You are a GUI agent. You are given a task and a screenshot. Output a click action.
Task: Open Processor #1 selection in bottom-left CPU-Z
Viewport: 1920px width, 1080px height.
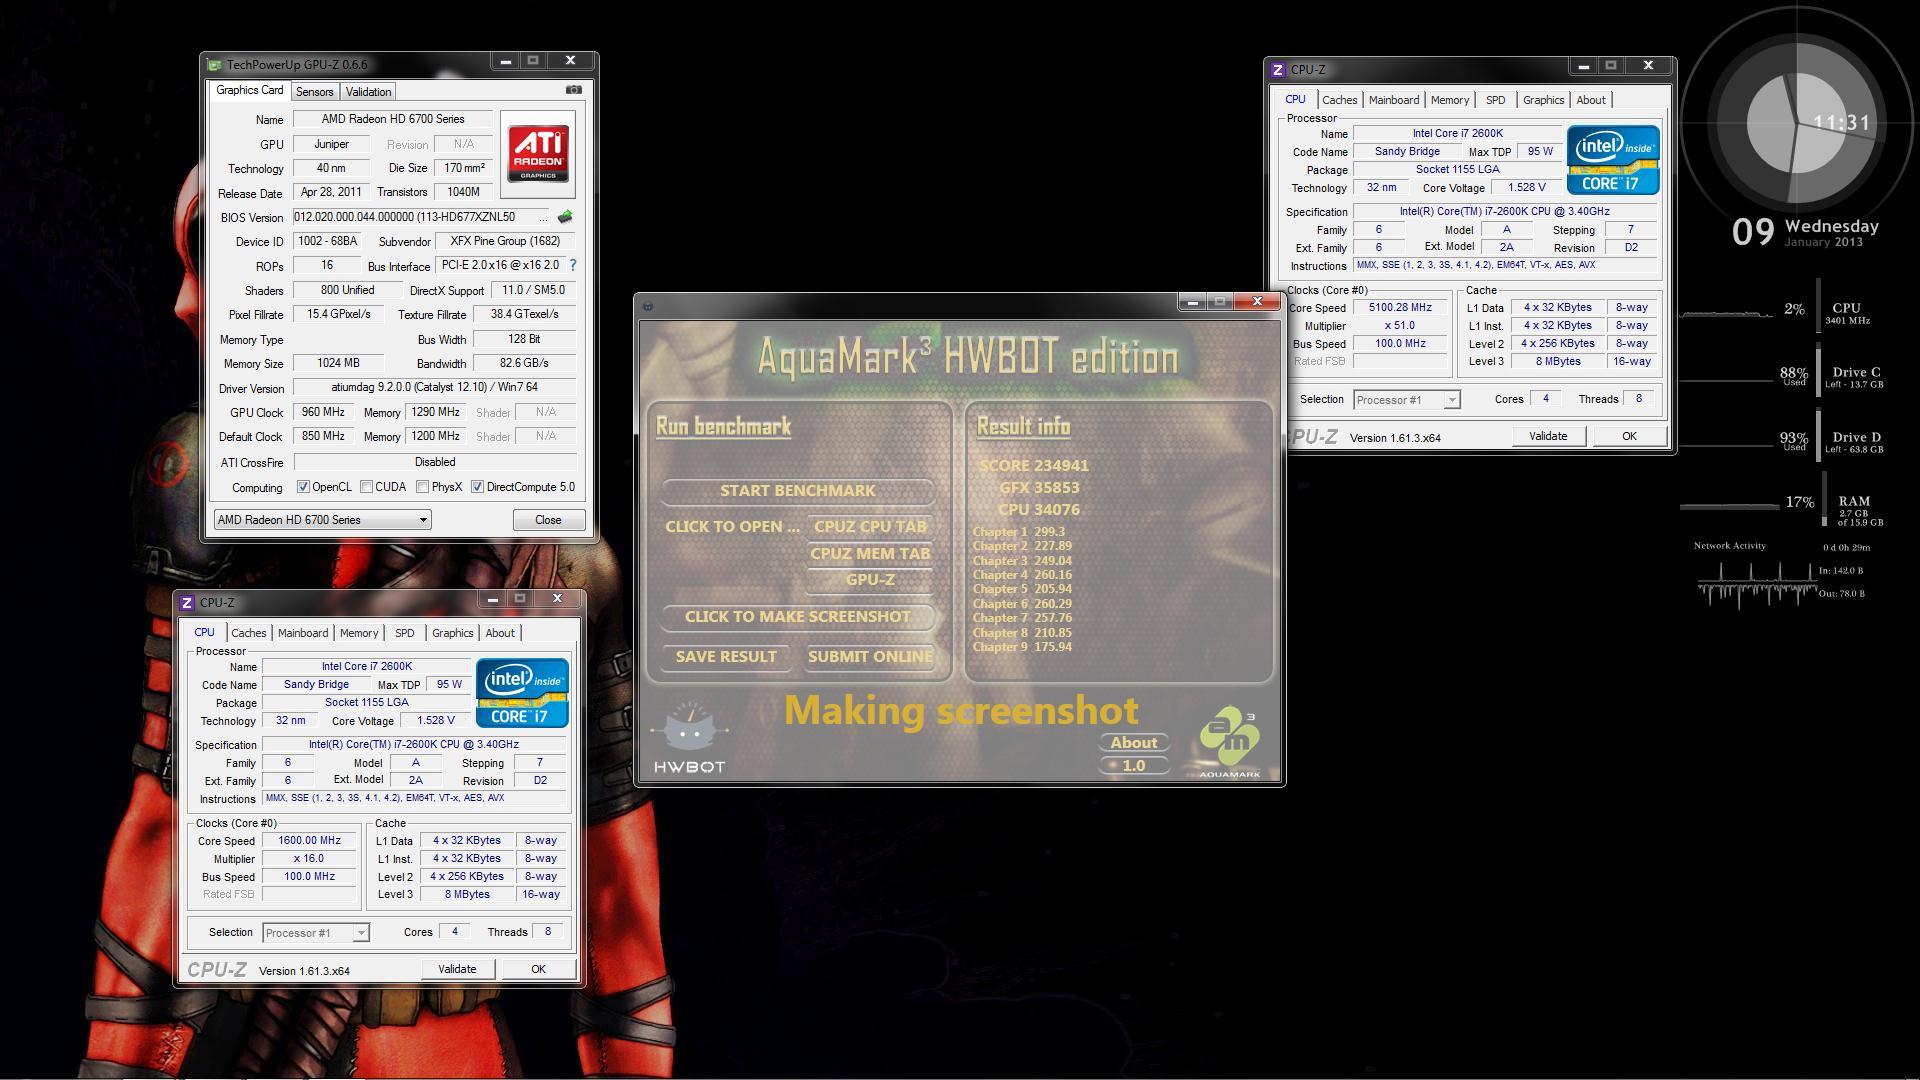pos(316,933)
